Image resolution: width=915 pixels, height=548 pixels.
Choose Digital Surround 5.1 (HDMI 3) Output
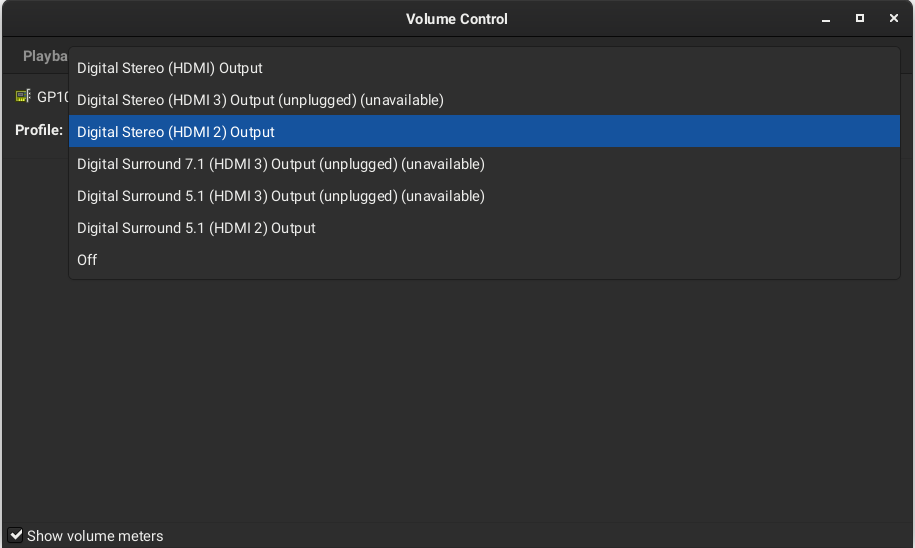[x=484, y=196]
